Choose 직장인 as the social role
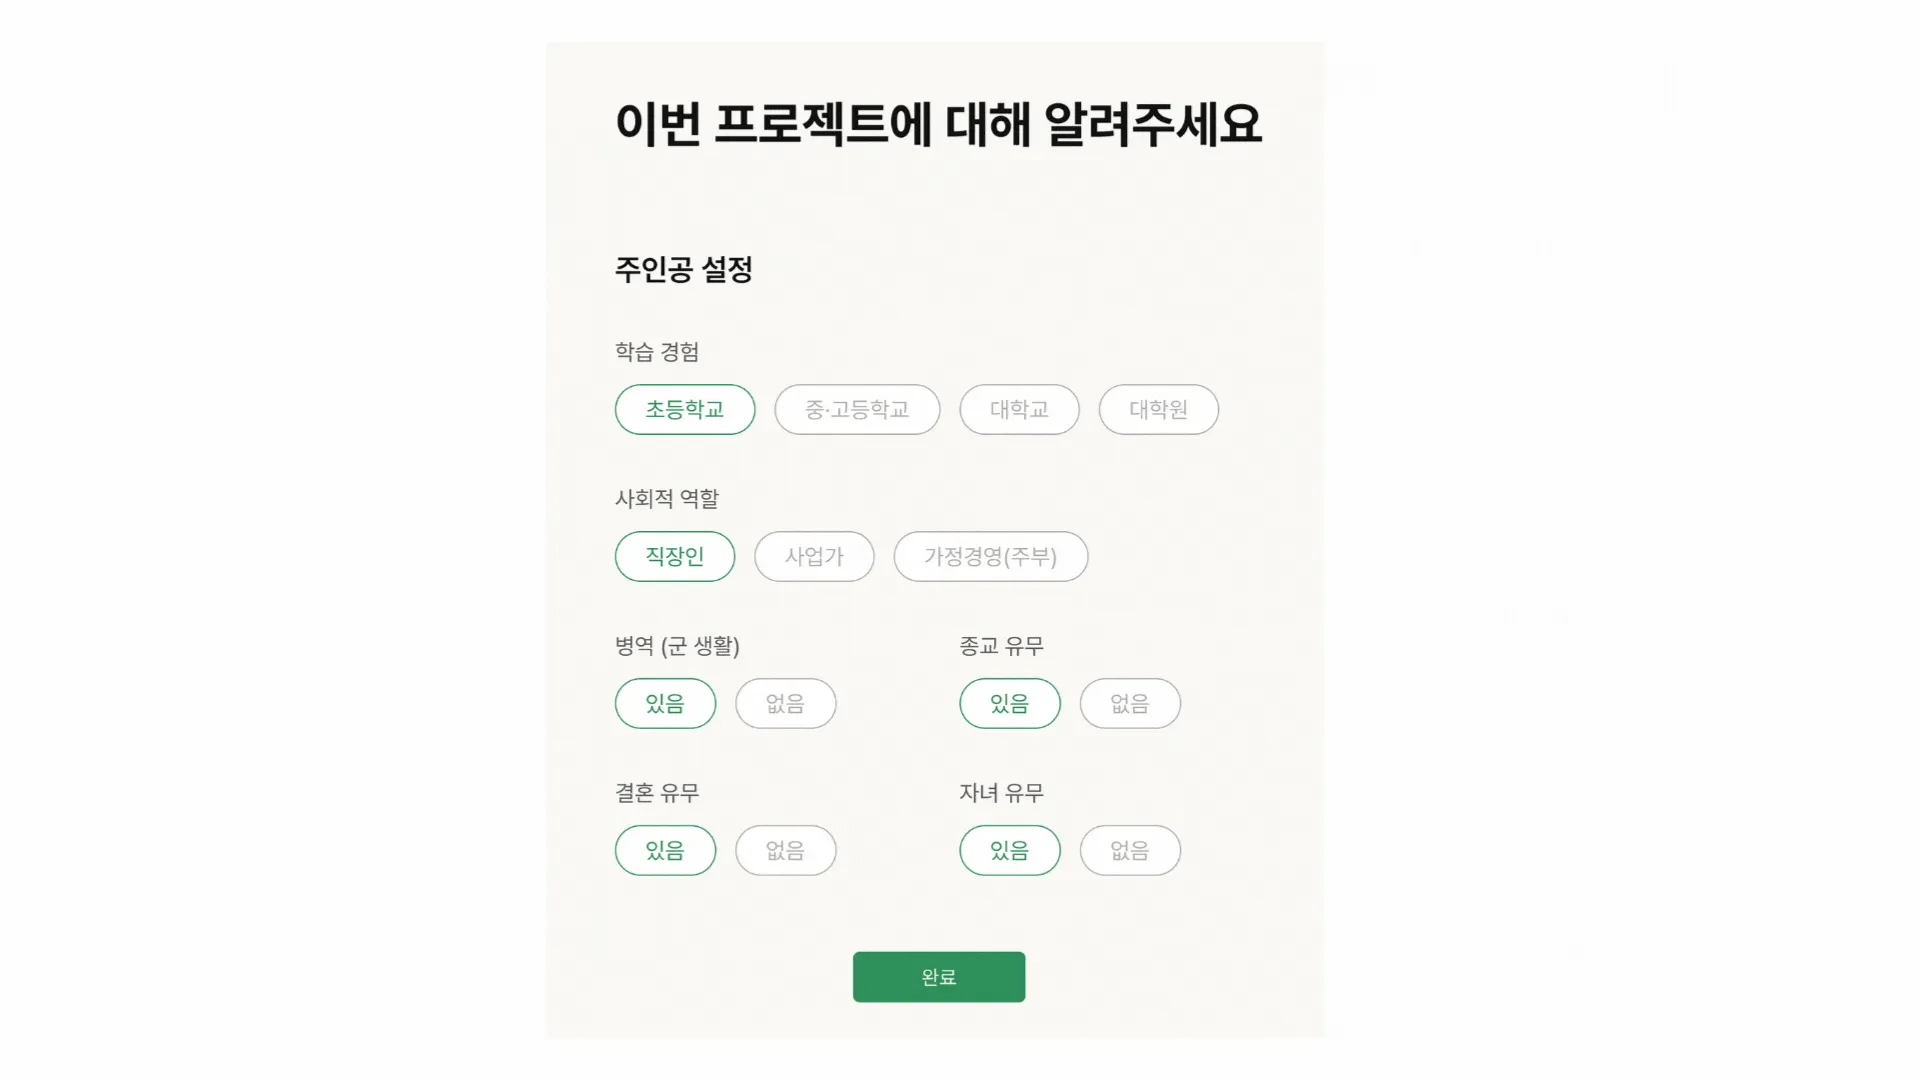The height and width of the screenshot is (1080, 1920). click(674, 556)
